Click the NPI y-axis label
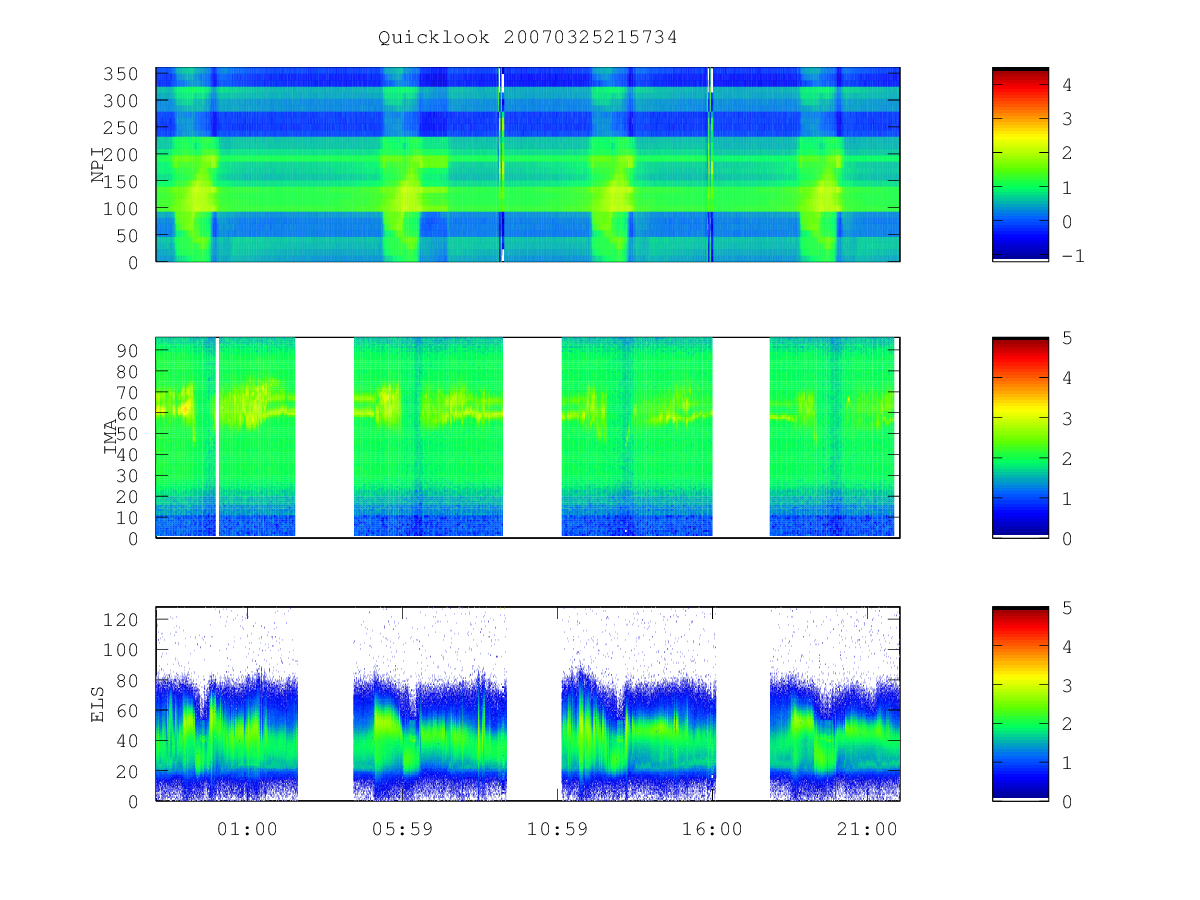The width and height of the screenshot is (1200, 900). [x=98, y=165]
